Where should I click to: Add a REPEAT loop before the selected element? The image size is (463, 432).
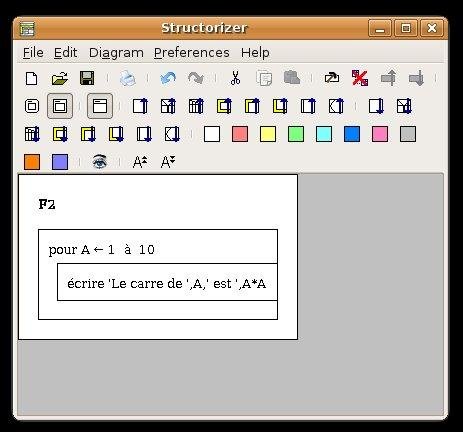click(x=280, y=106)
